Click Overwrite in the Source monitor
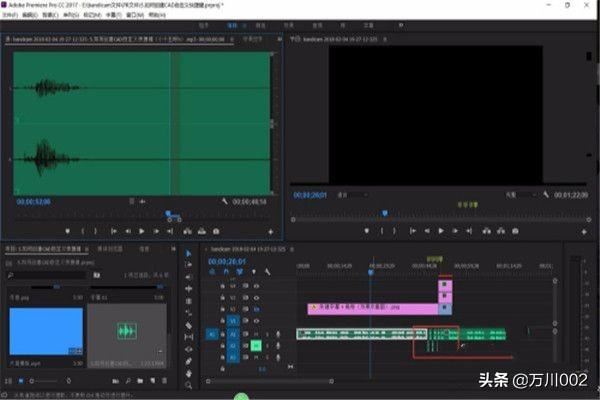Image resolution: width=600 pixels, height=400 pixels. 202,231
